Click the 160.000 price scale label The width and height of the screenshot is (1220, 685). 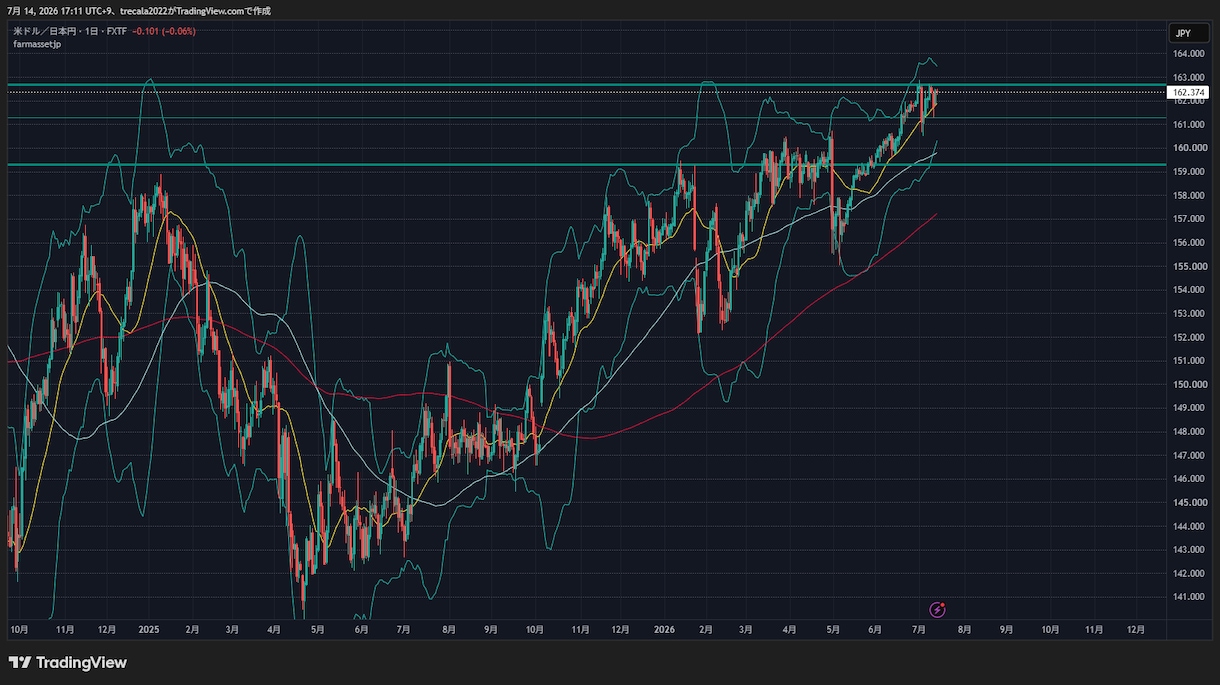(1188, 148)
